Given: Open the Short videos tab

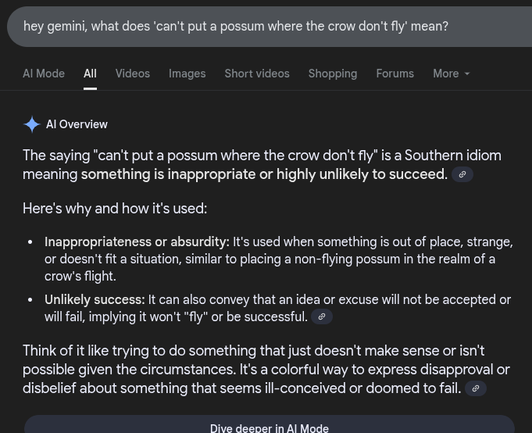Looking at the screenshot, I should [x=257, y=74].
